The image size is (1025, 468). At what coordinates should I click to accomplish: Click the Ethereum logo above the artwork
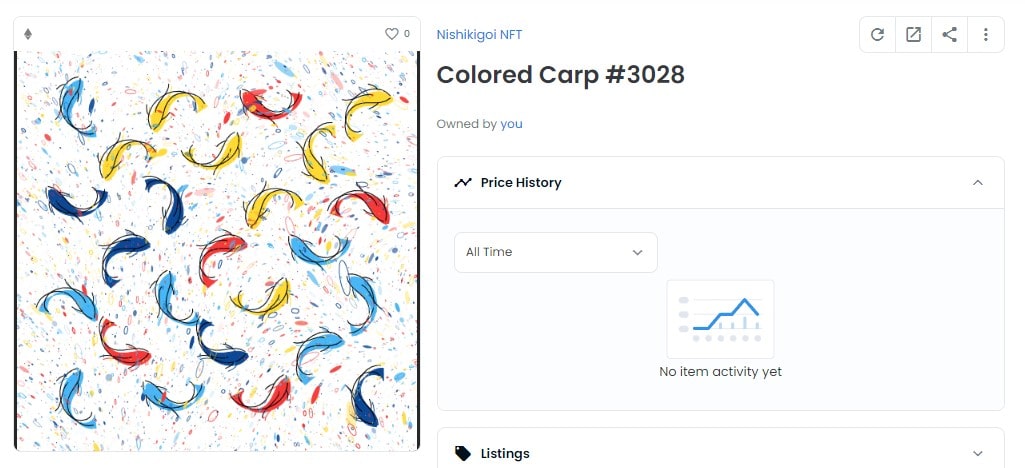point(27,34)
